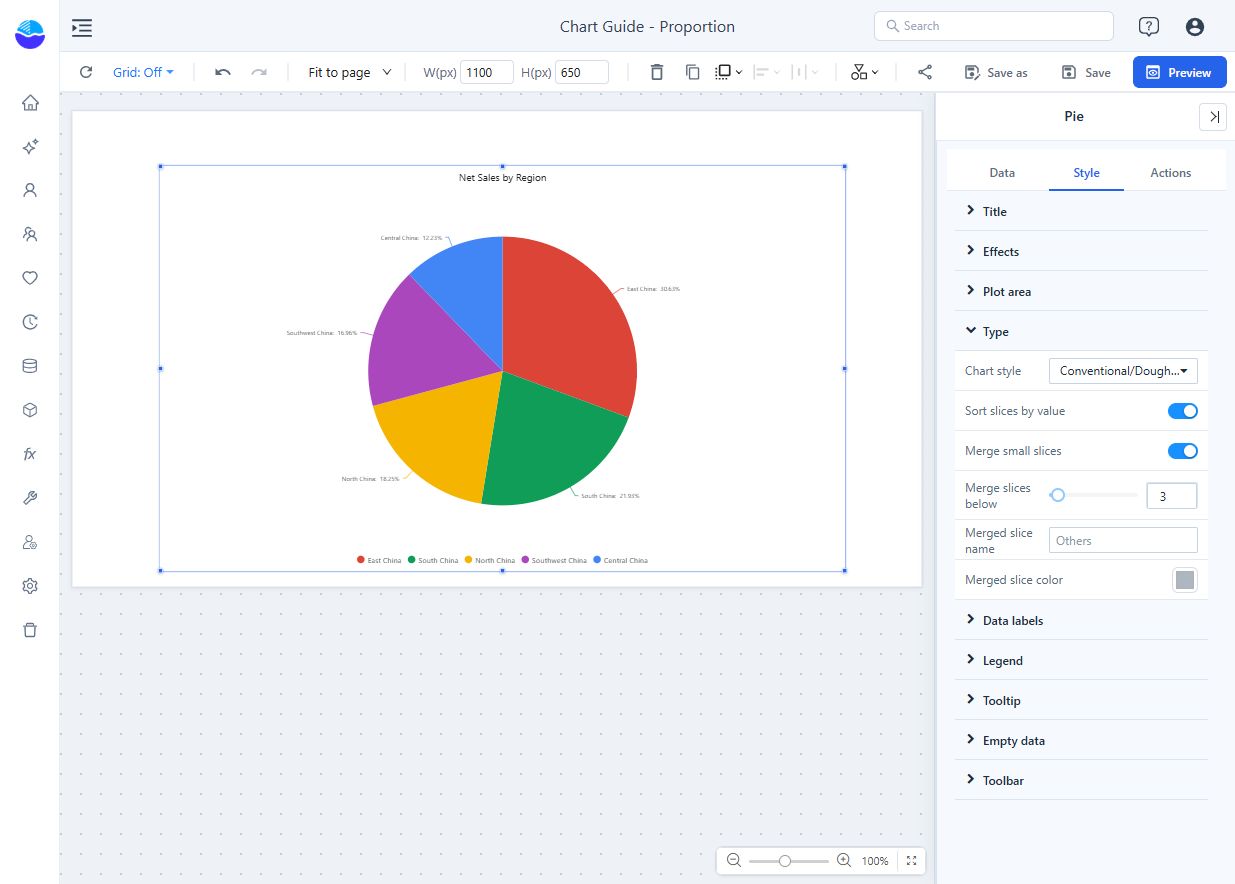Open the user account profile icon
1235x884 pixels.
[x=1195, y=27]
